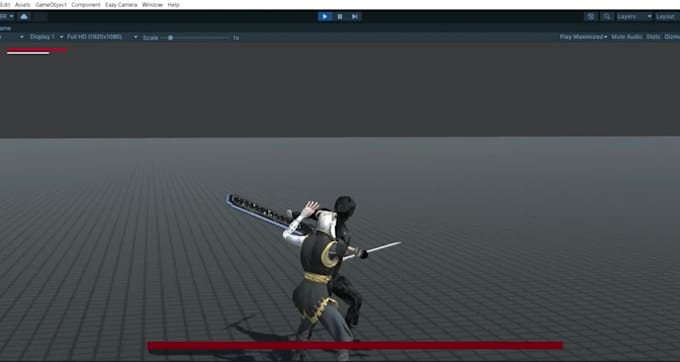Click the Scale slider handle
Screen dimensions: 680x362
point(170,38)
